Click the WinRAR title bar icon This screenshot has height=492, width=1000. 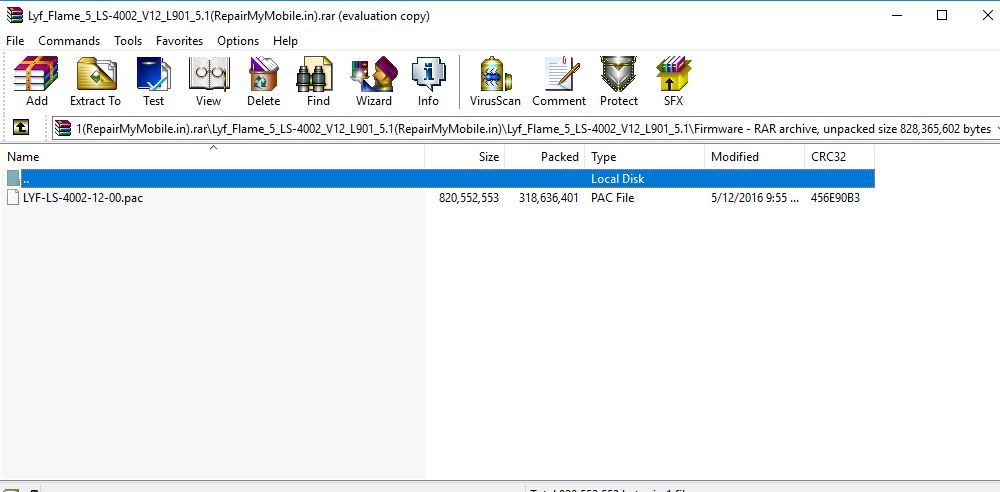[x=15, y=16]
